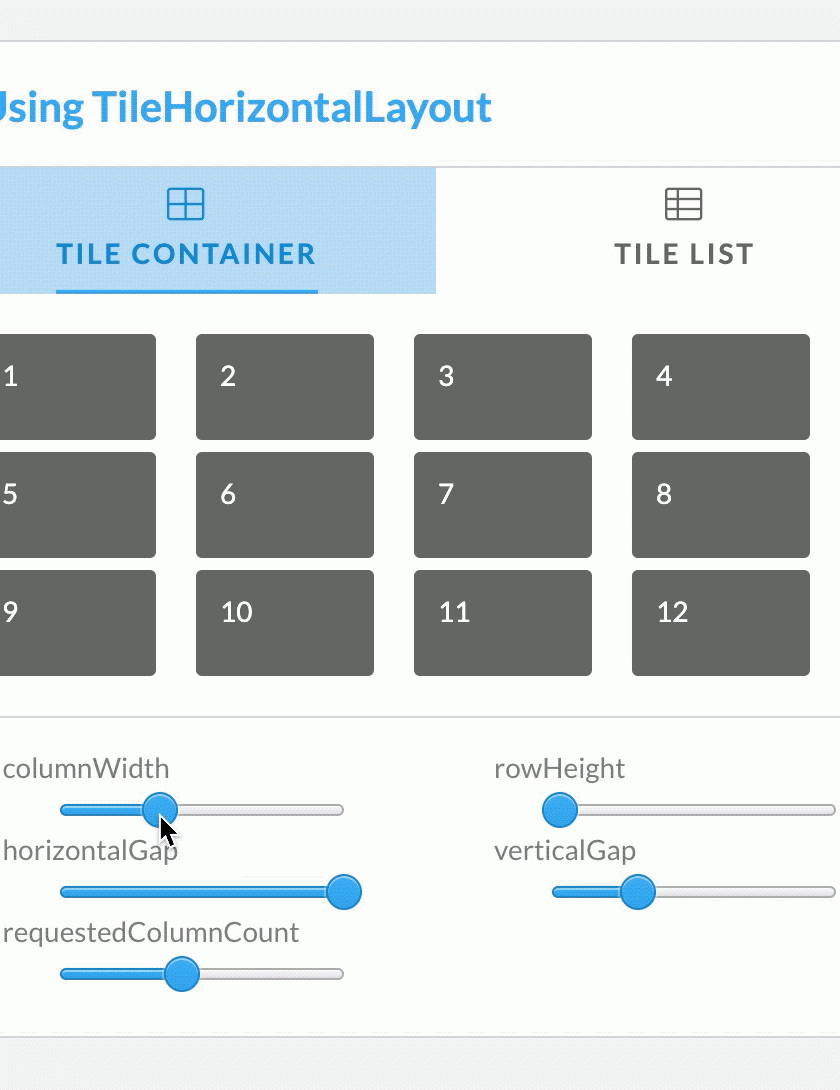Screen dimensions: 840x1090
Task: Open the TILE LIST tab
Action: tap(684, 253)
